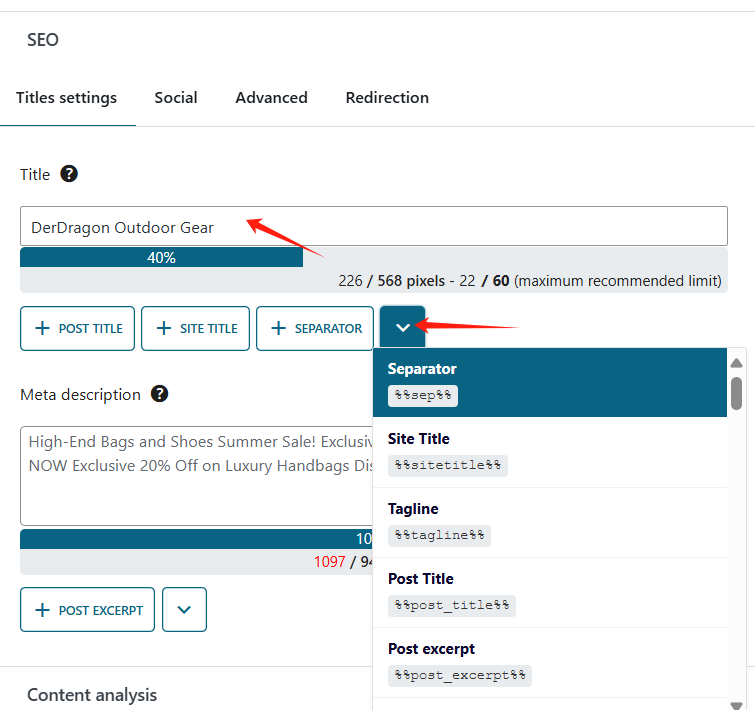This screenshot has height=710, width=755.
Task: Open the Advanced tab
Action: tap(271, 98)
